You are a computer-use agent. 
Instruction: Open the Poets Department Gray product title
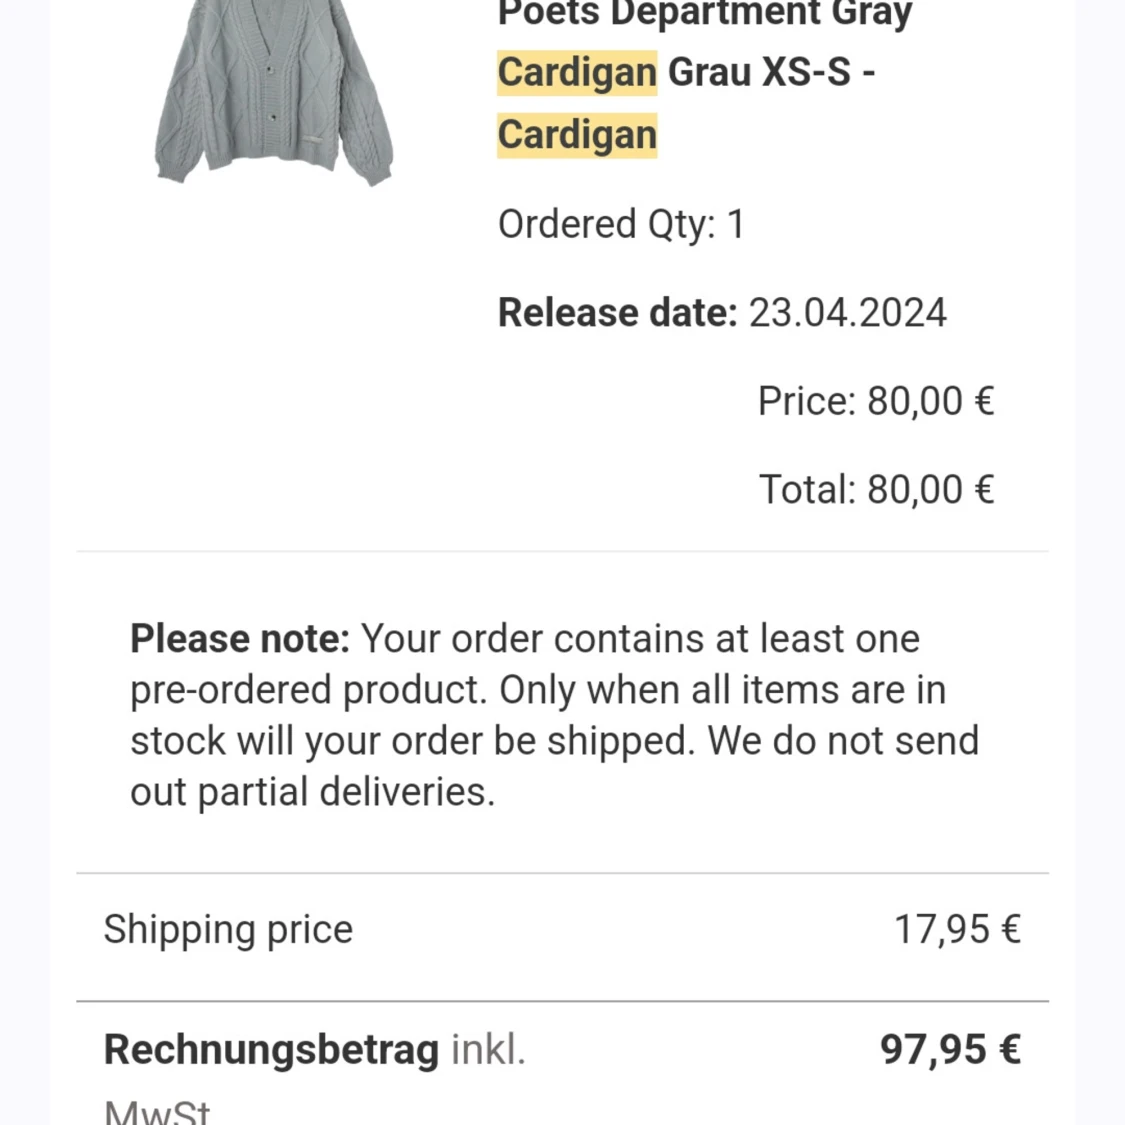[x=704, y=14]
